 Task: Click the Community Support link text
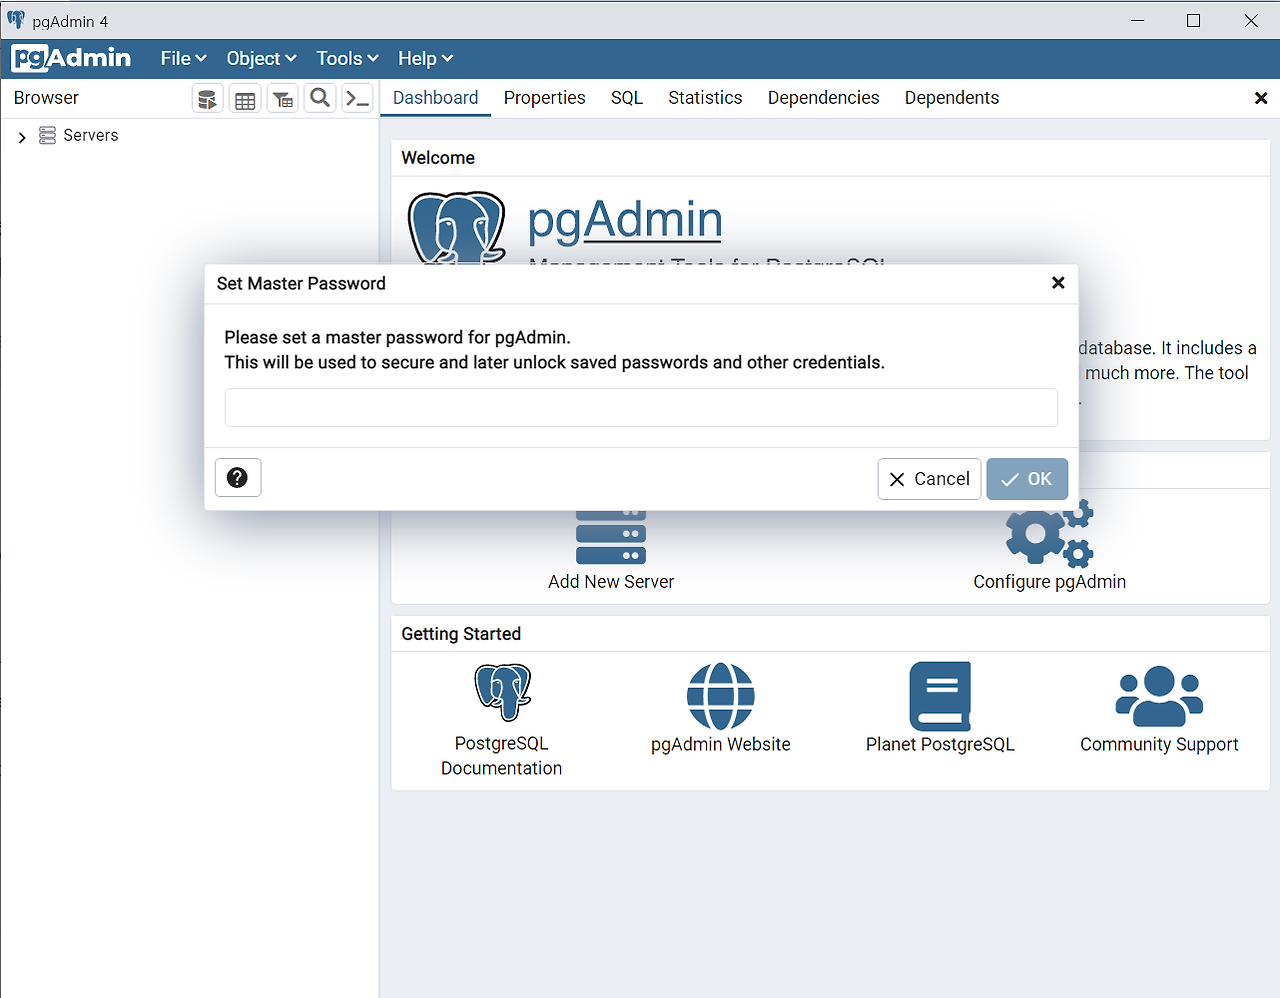(x=1159, y=745)
